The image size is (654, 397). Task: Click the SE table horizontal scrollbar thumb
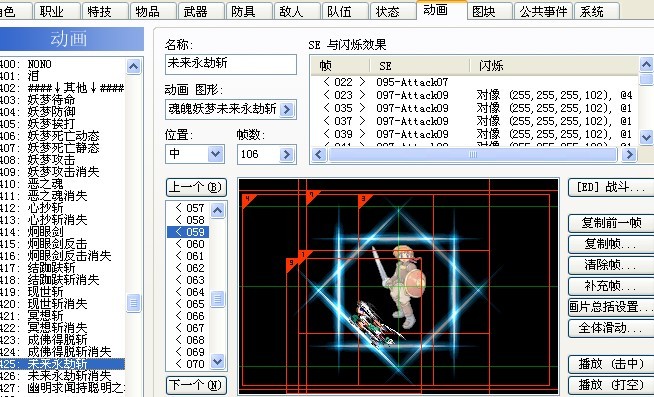click(x=473, y=155)
